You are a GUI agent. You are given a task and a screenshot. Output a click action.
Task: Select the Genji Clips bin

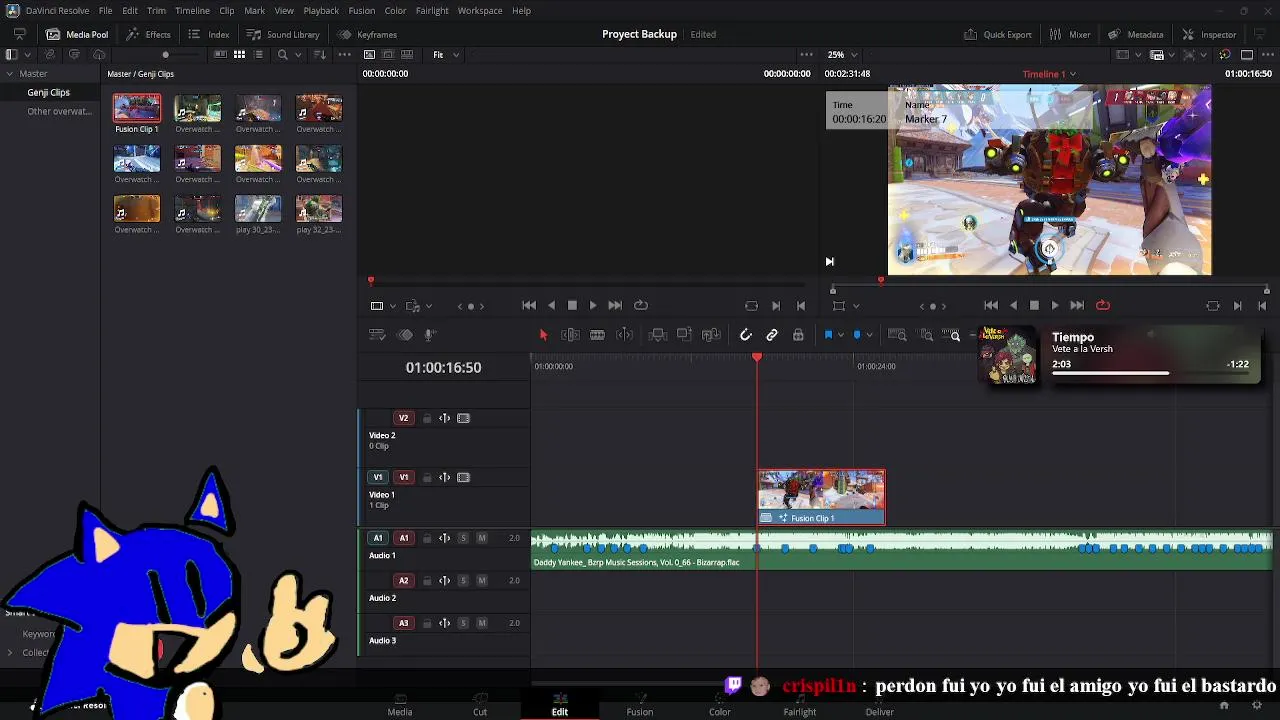(x=48, y=92)
